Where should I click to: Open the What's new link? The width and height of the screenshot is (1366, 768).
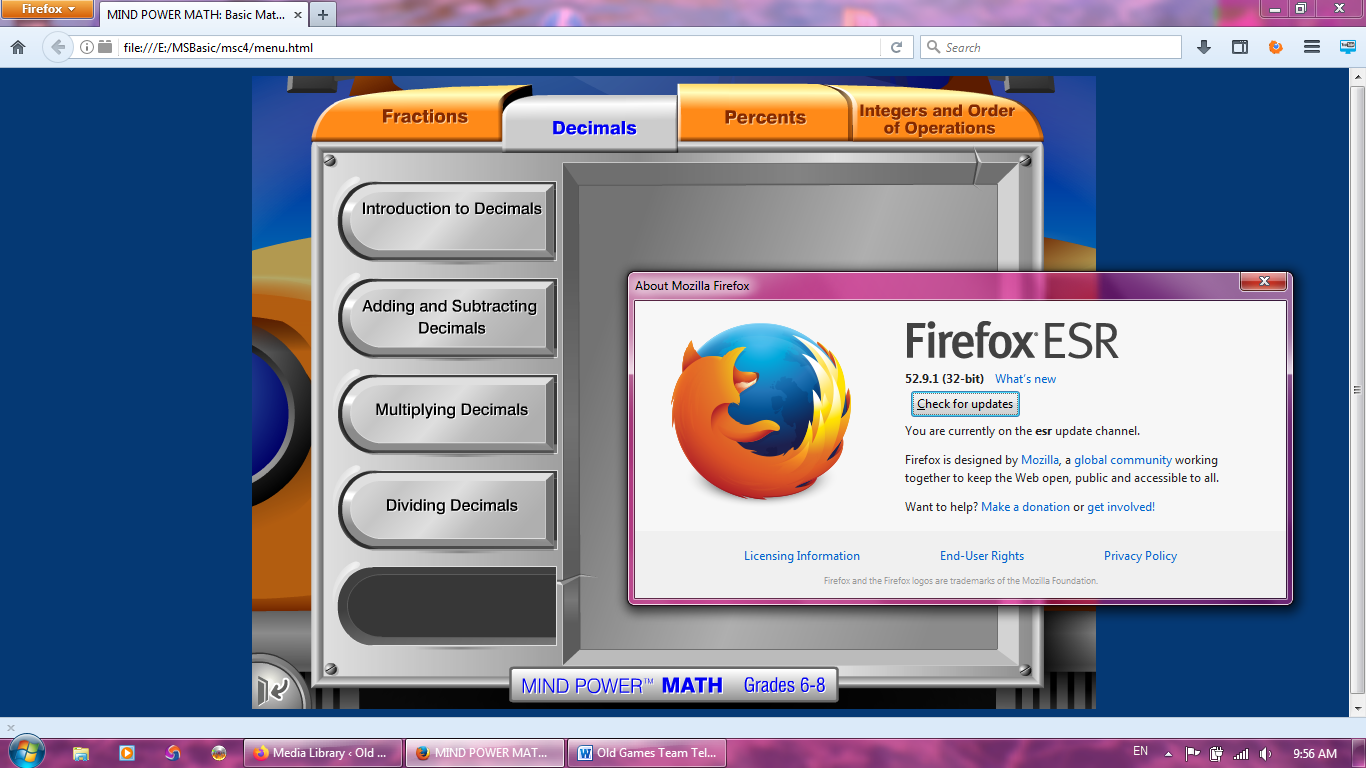[1025, 379]
